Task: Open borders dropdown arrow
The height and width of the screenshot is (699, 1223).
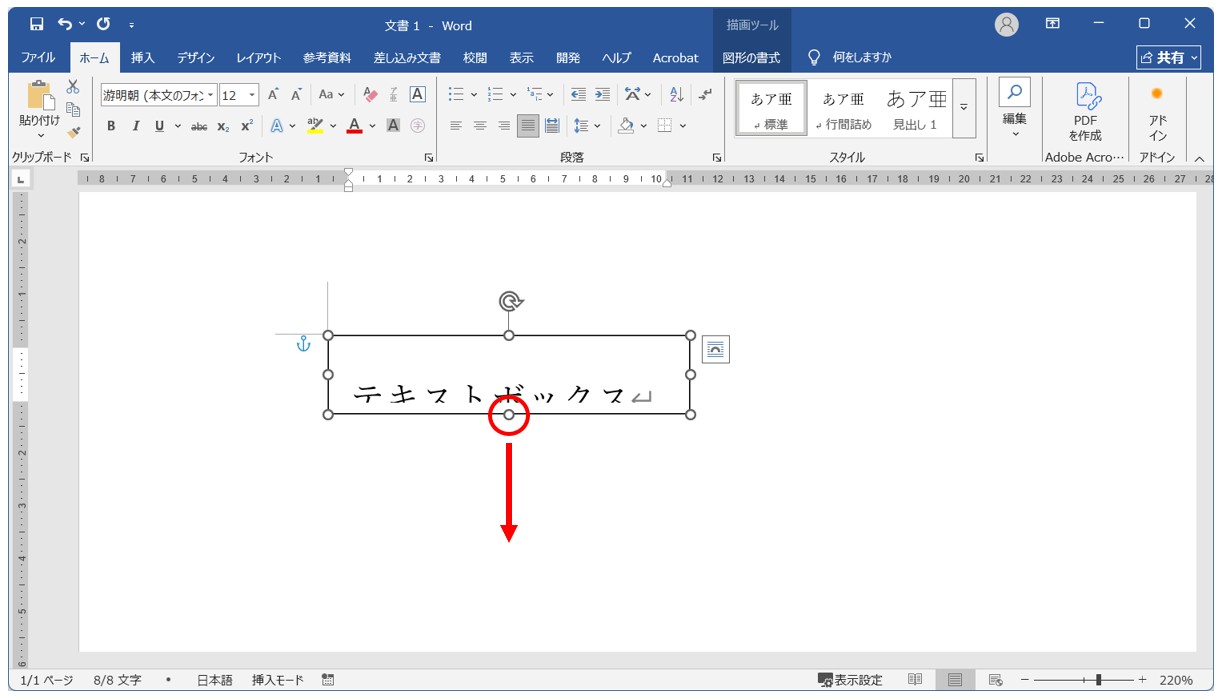Action: point(683,126)
